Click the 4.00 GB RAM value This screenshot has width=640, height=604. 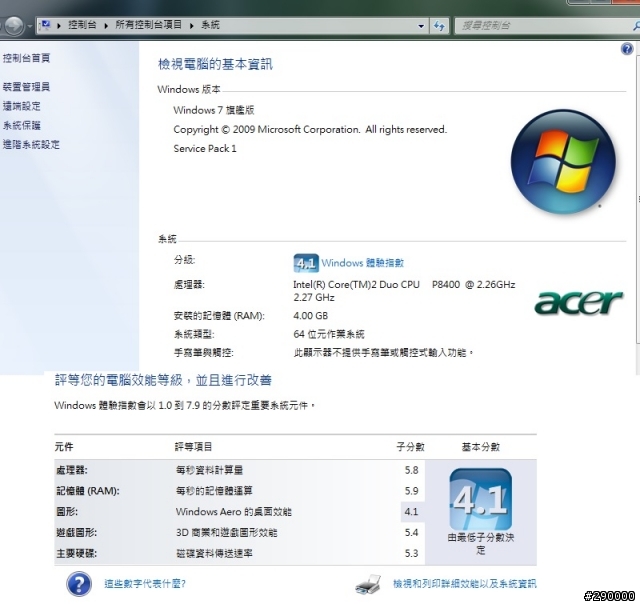(311, 316)
